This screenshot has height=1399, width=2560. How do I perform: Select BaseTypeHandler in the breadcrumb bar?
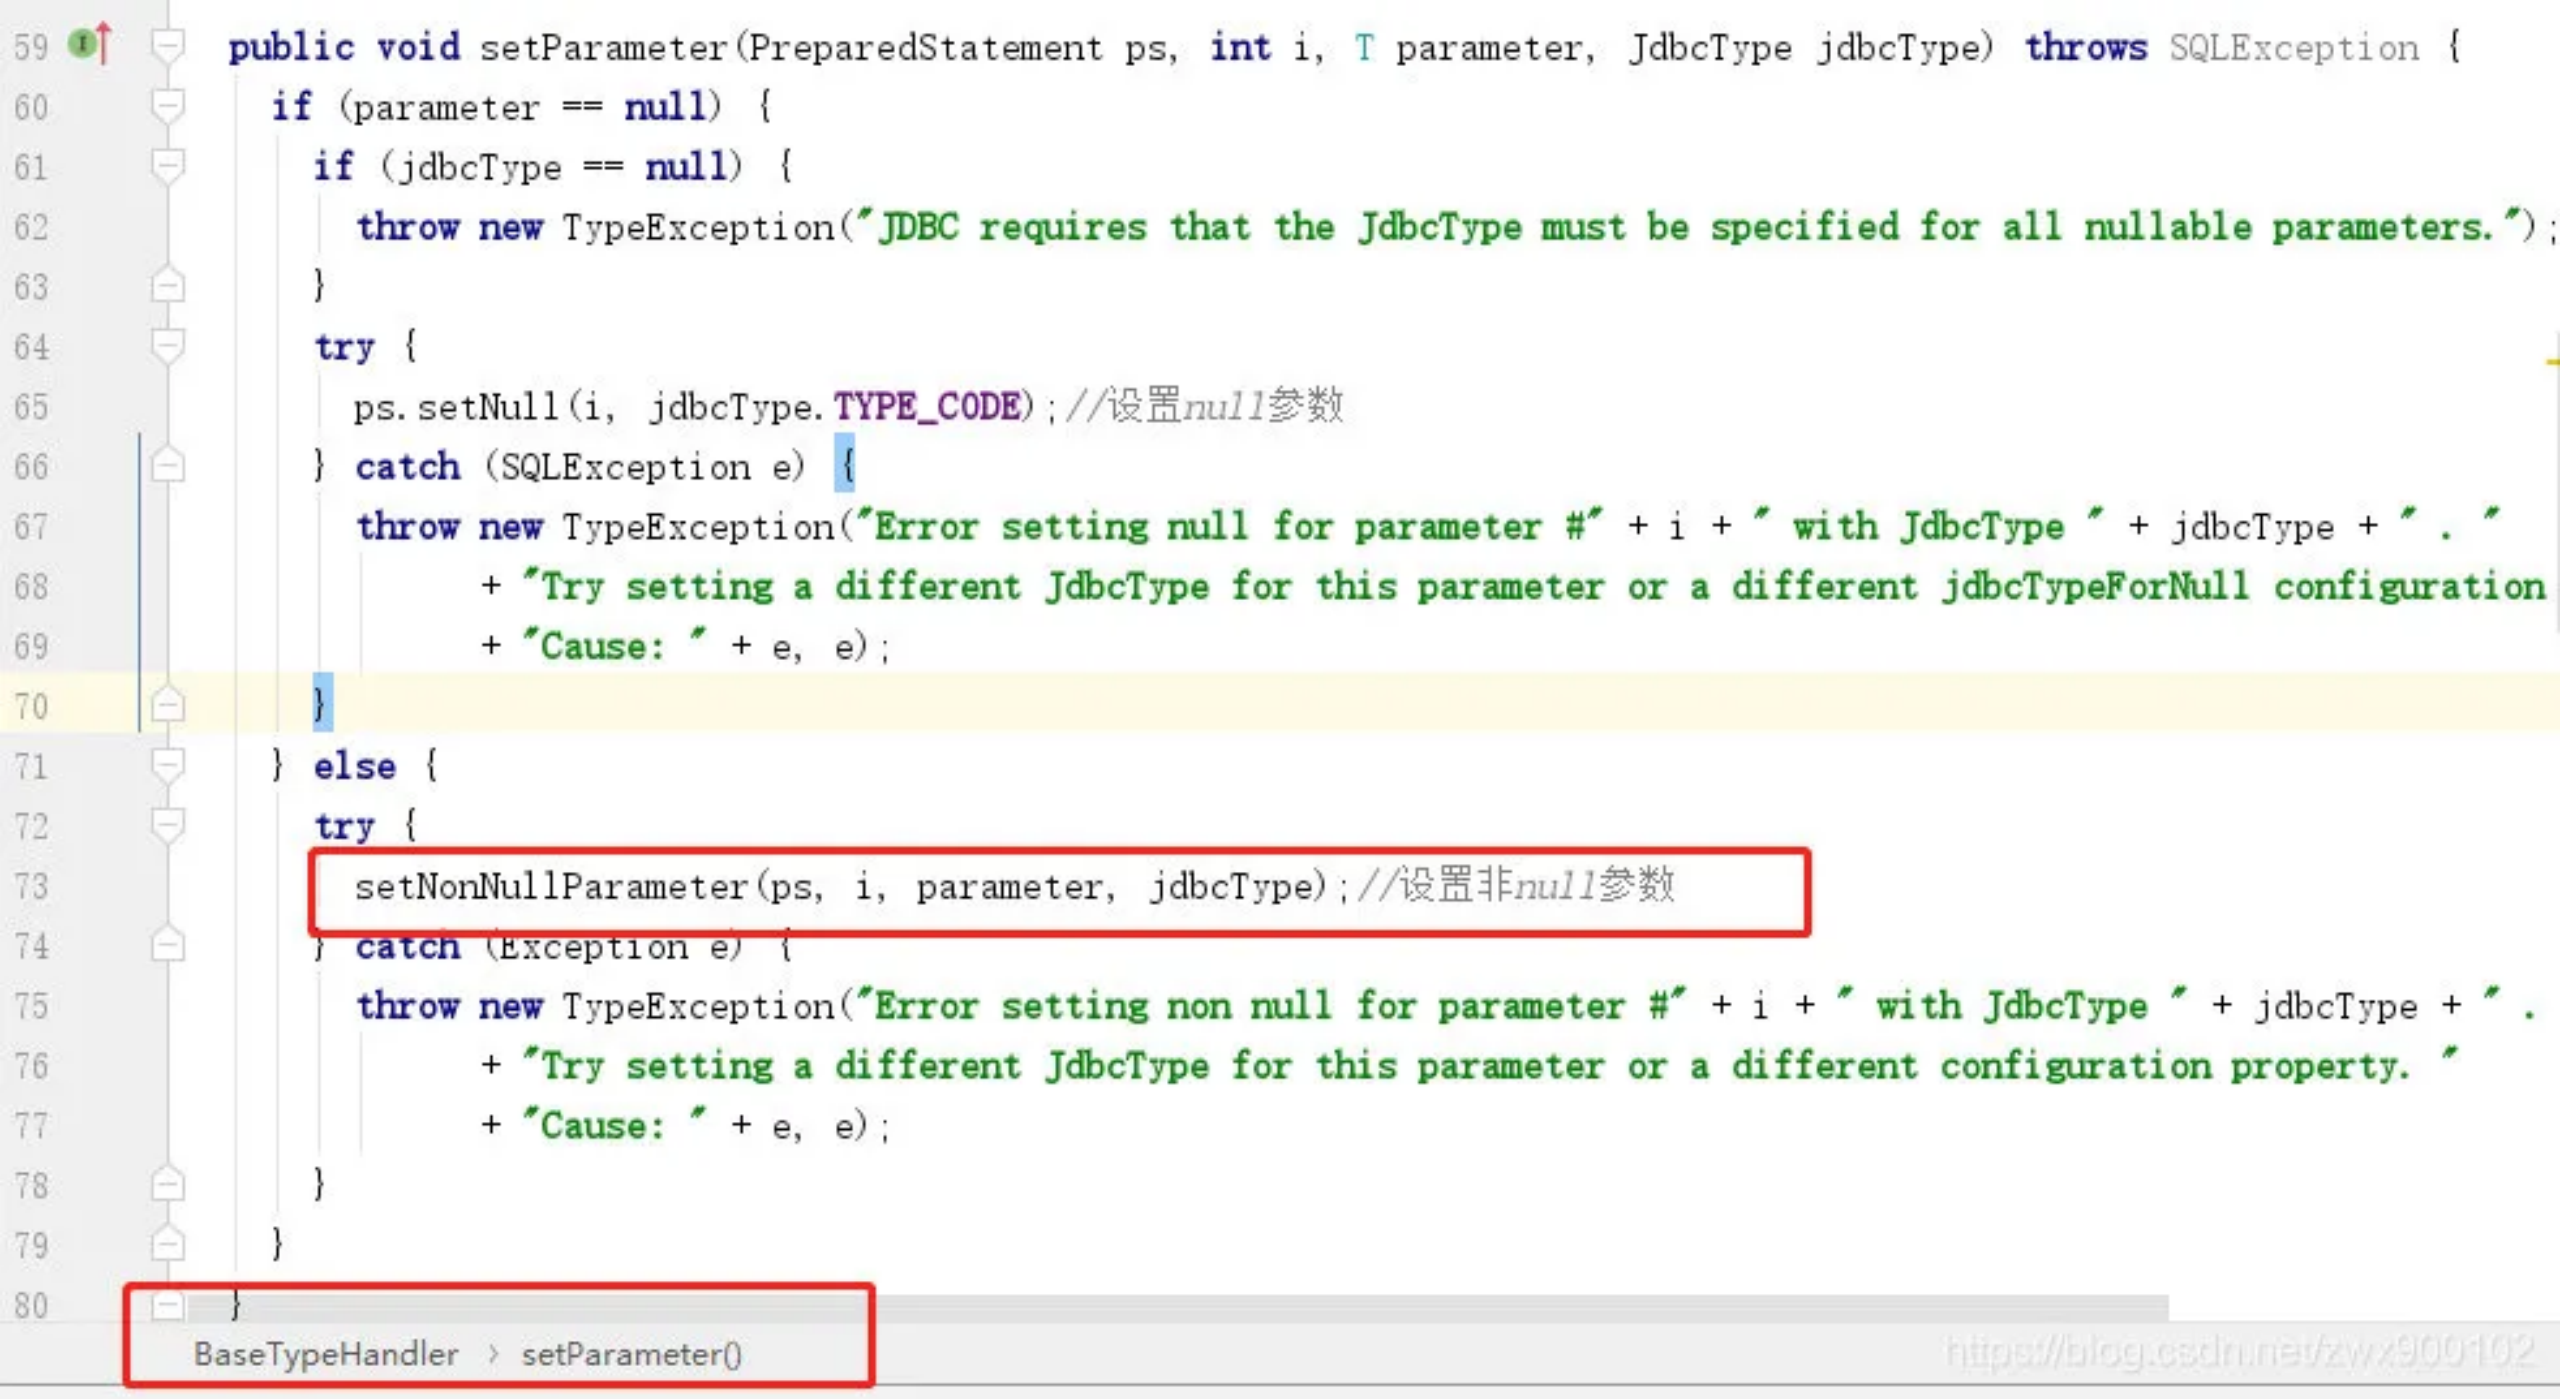325,1355
